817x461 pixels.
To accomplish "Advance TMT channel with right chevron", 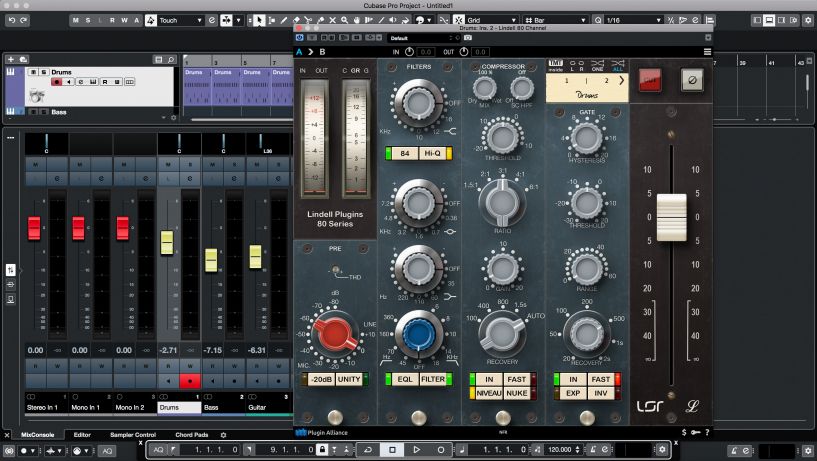I will click(x=621, y=81).
